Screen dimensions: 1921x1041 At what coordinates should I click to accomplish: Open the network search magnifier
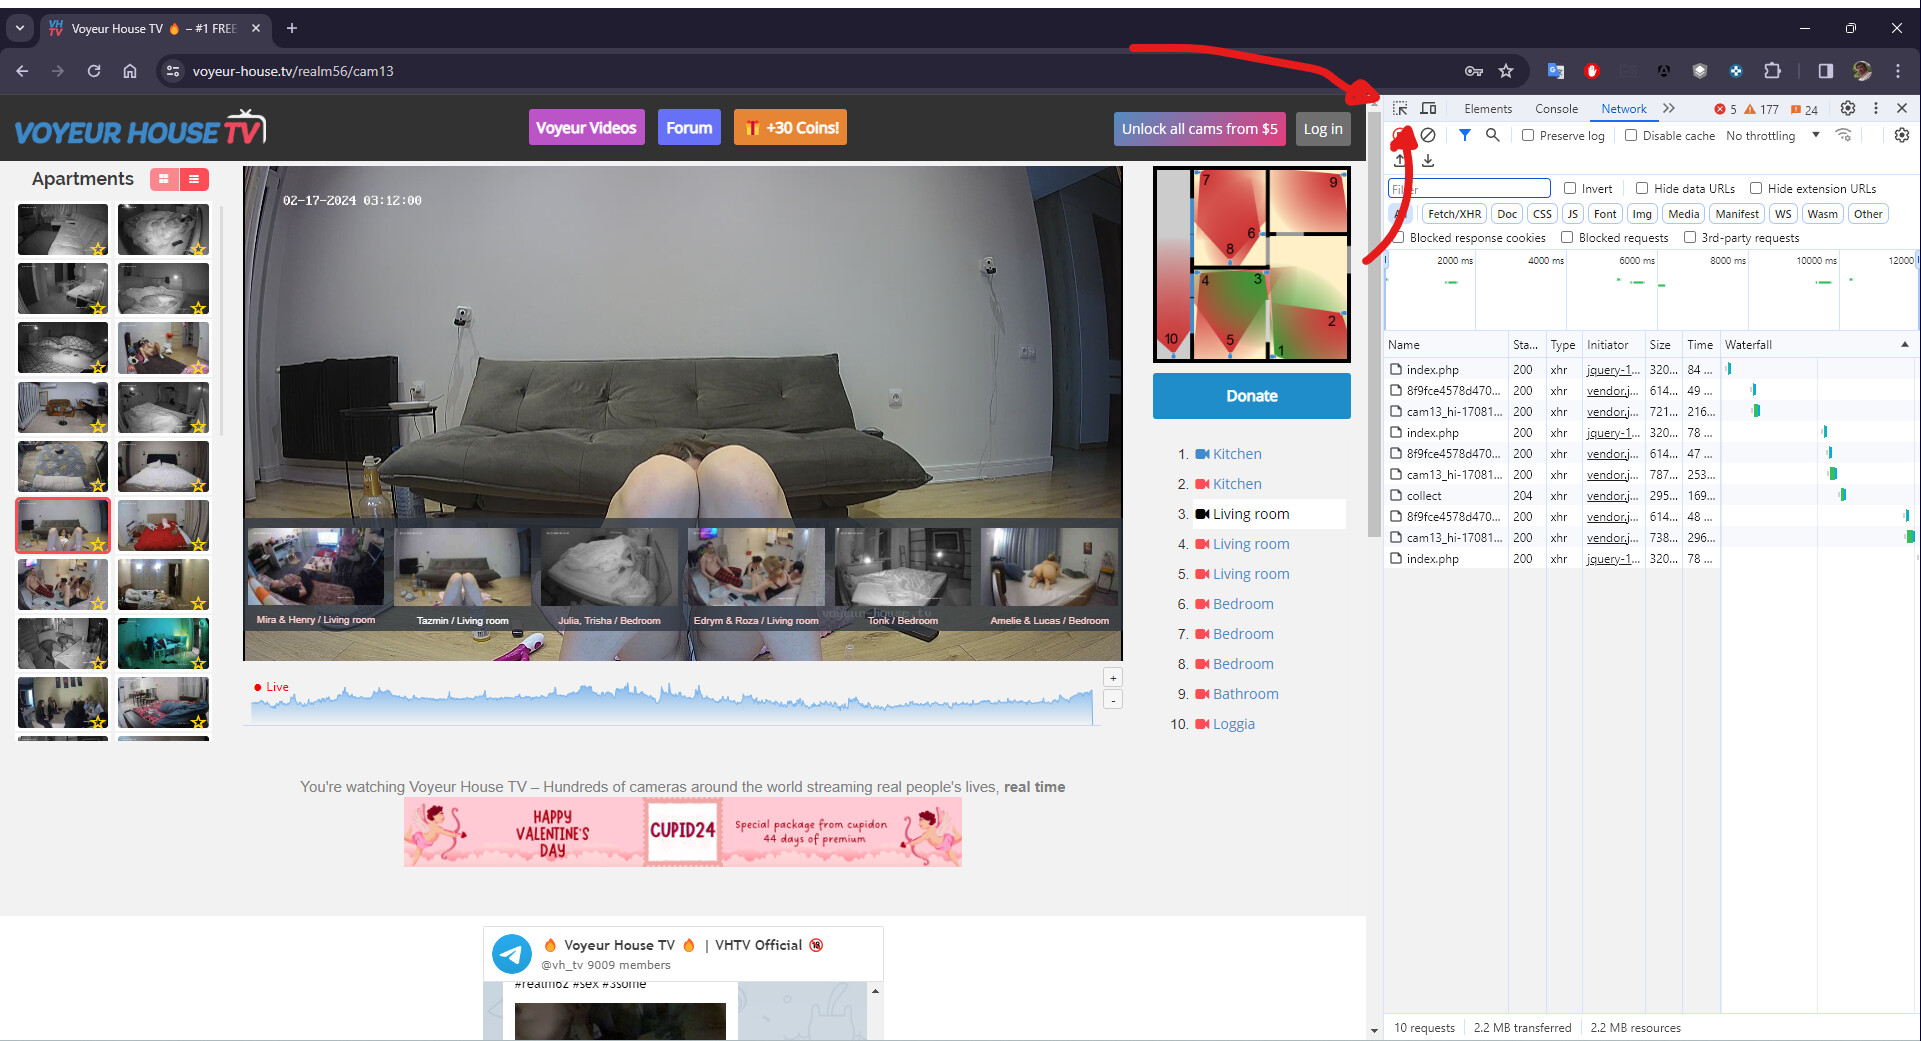pyautogui.click(x=1492, y=135)
